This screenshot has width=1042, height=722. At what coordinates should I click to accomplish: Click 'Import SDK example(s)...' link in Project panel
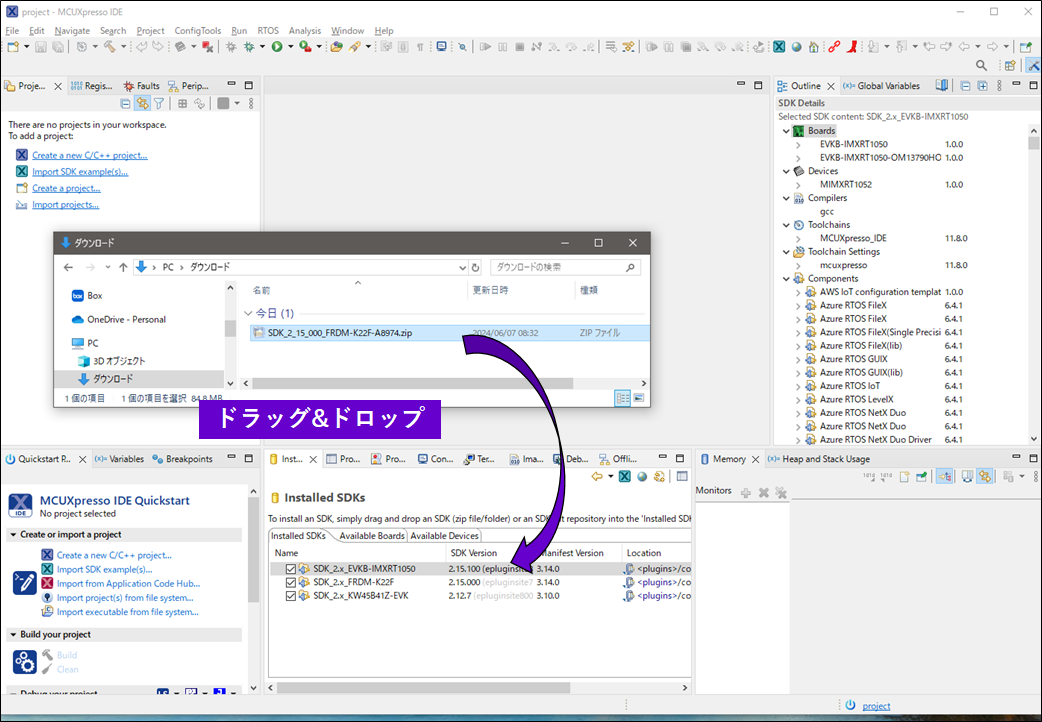click(x=80, y=171)
